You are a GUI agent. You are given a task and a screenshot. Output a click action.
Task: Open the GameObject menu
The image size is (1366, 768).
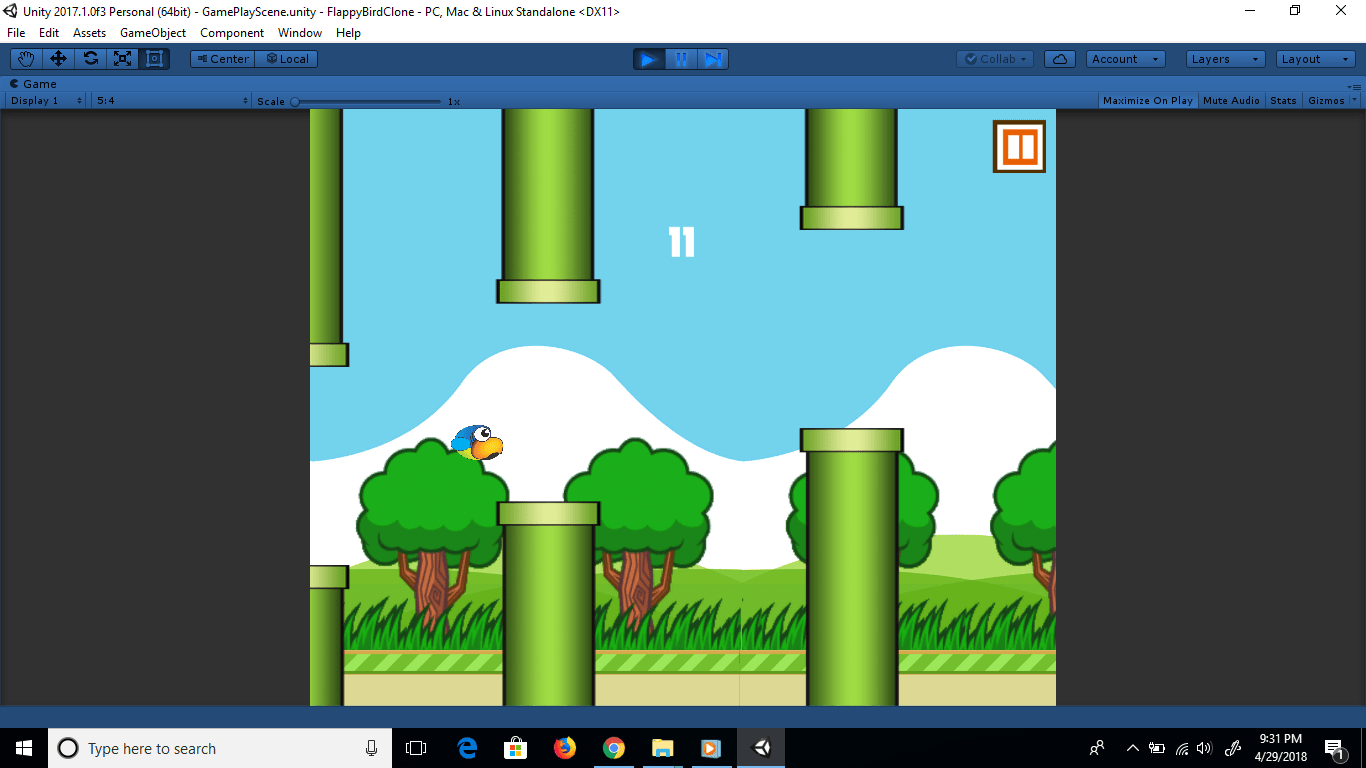153,33
